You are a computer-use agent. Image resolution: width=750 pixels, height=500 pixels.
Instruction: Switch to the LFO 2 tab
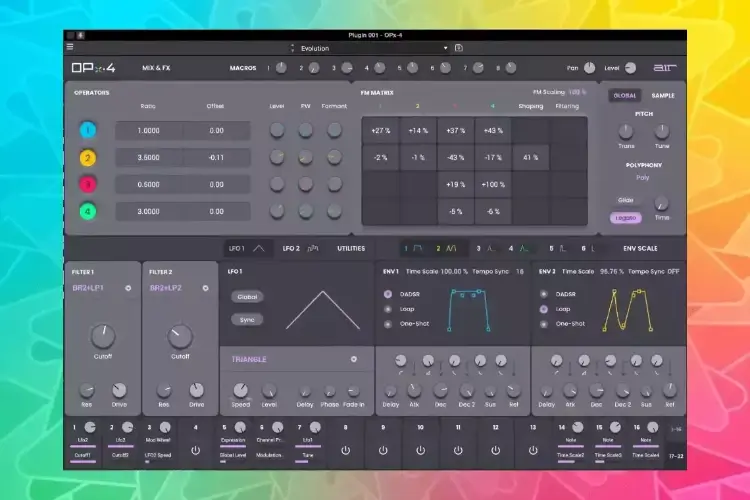(300, 248)
